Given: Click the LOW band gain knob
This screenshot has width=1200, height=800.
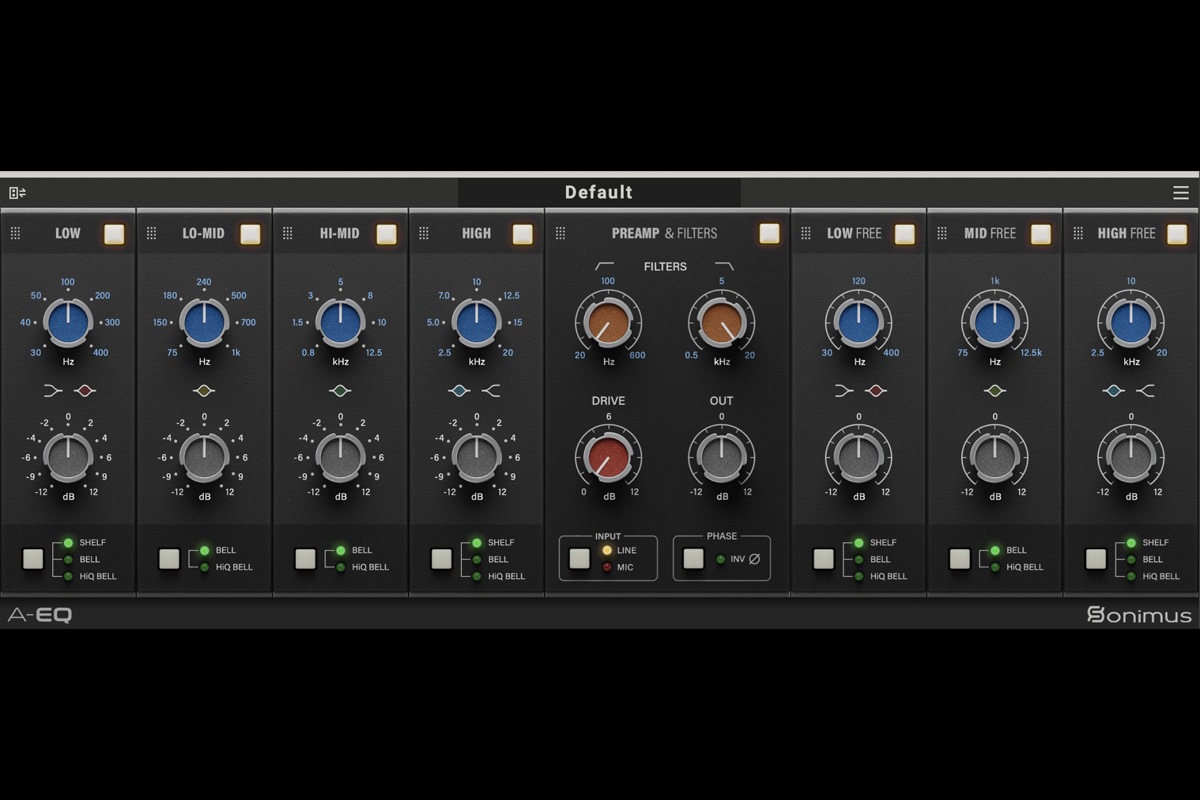Looking at the screenshot, I should (68, 457).
